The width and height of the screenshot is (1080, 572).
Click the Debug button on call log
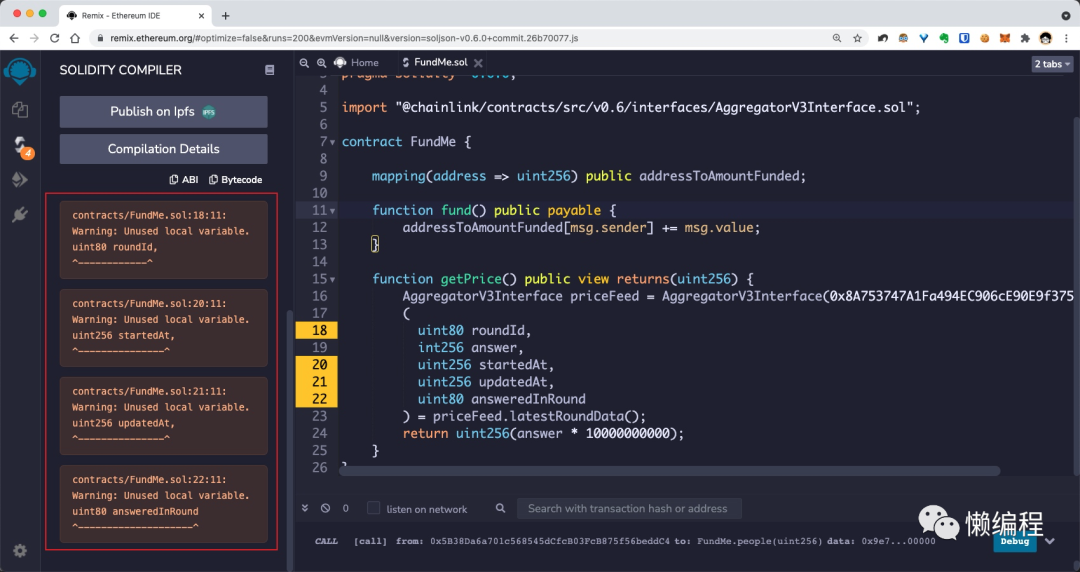click(x=1015, y=542)
